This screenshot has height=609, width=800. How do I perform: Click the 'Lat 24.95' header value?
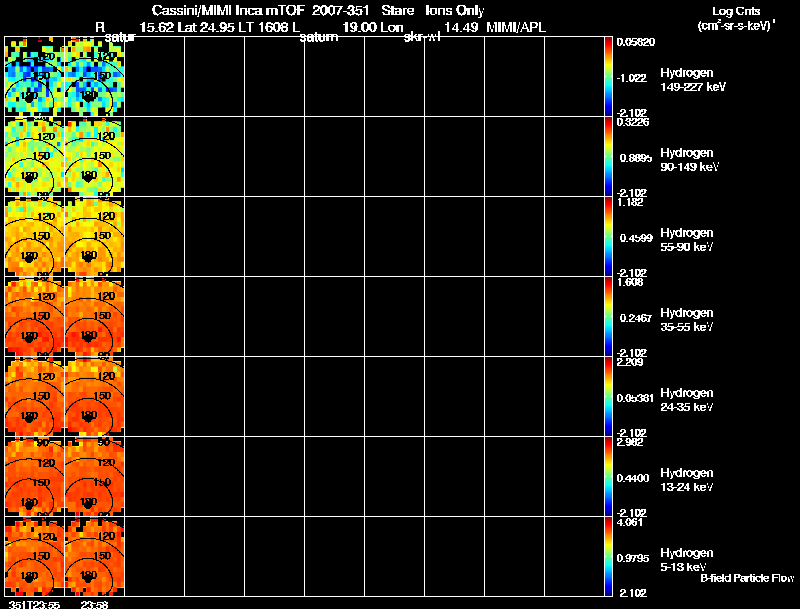(208, 28)
